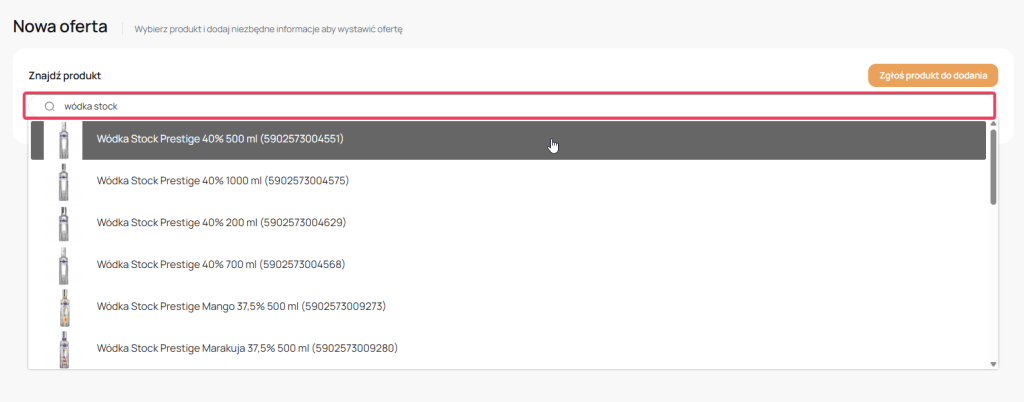Screen dimensions: 1024x402
Task: Click the Mango vodka bottle image
Action: (64, 307)
